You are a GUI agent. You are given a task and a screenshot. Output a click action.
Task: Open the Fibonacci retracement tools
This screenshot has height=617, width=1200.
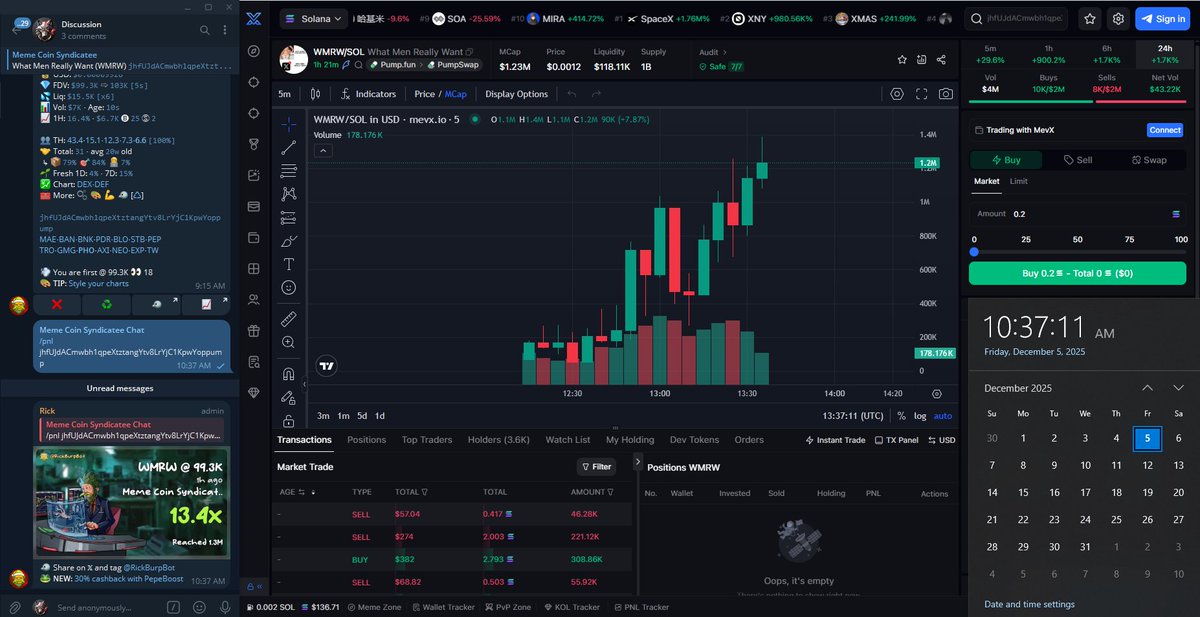(x=289, y=171)
